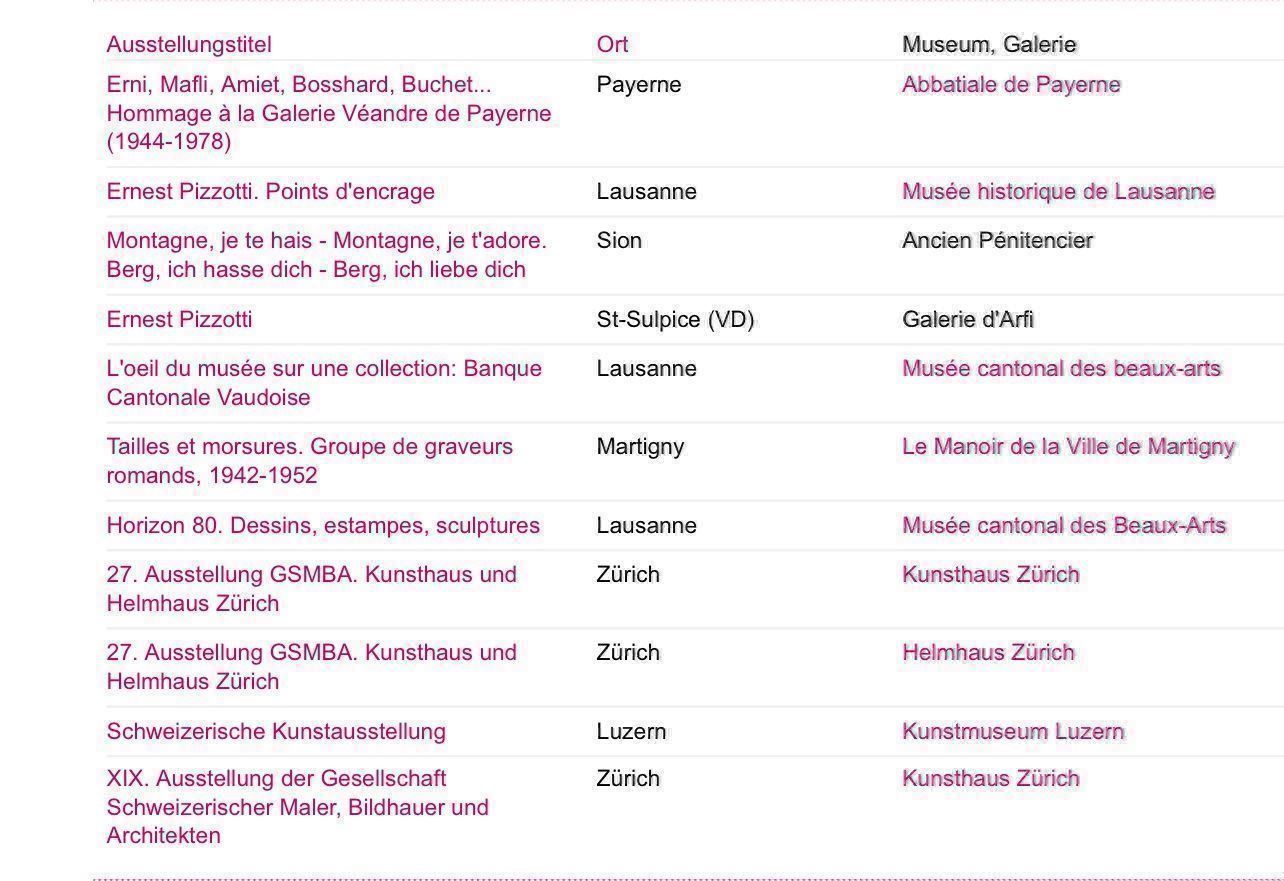
Task: Visit Musée historique de Lausanne link
Action: [1058, 191]
